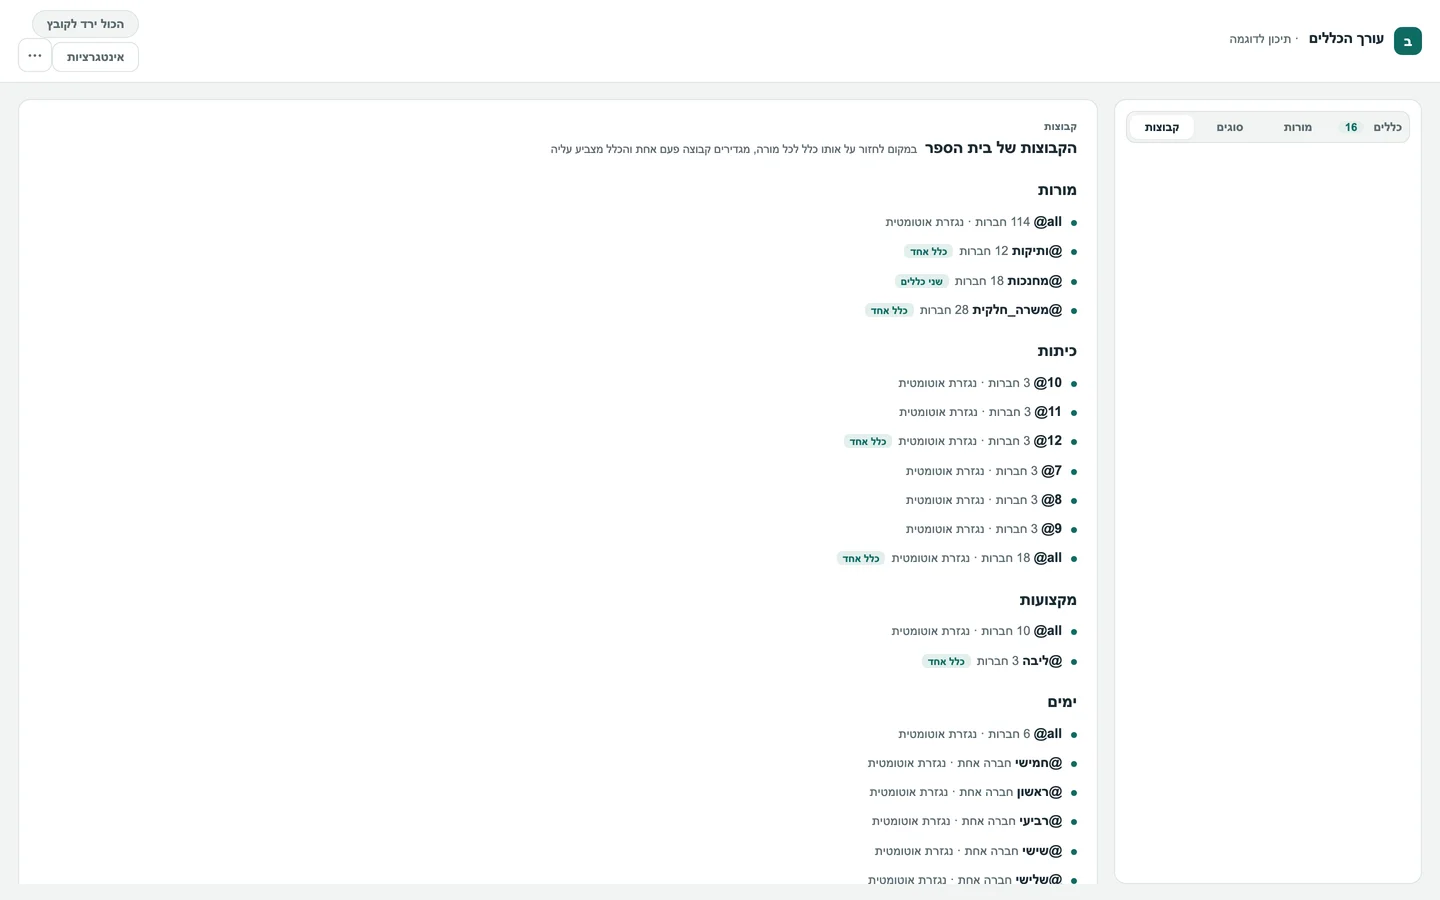Select the @all group with 10 members
1440x900 pixels.
(x=984, y=631)
